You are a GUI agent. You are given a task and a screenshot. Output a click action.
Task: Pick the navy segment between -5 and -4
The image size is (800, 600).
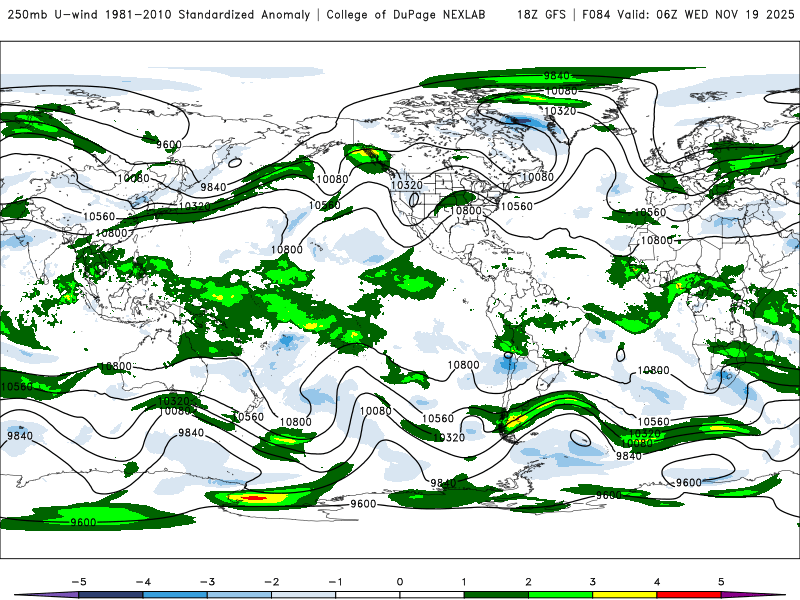[x=111, y=595]
